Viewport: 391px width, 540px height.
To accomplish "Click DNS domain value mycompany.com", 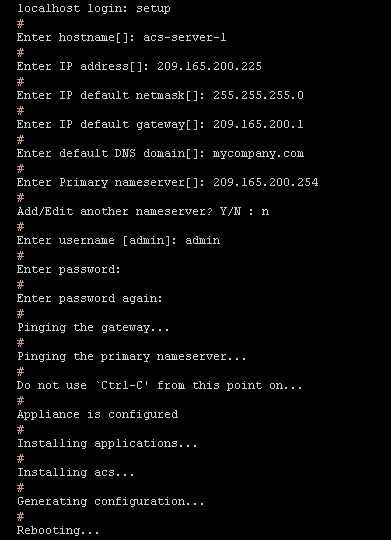I will tap(258, 154).
